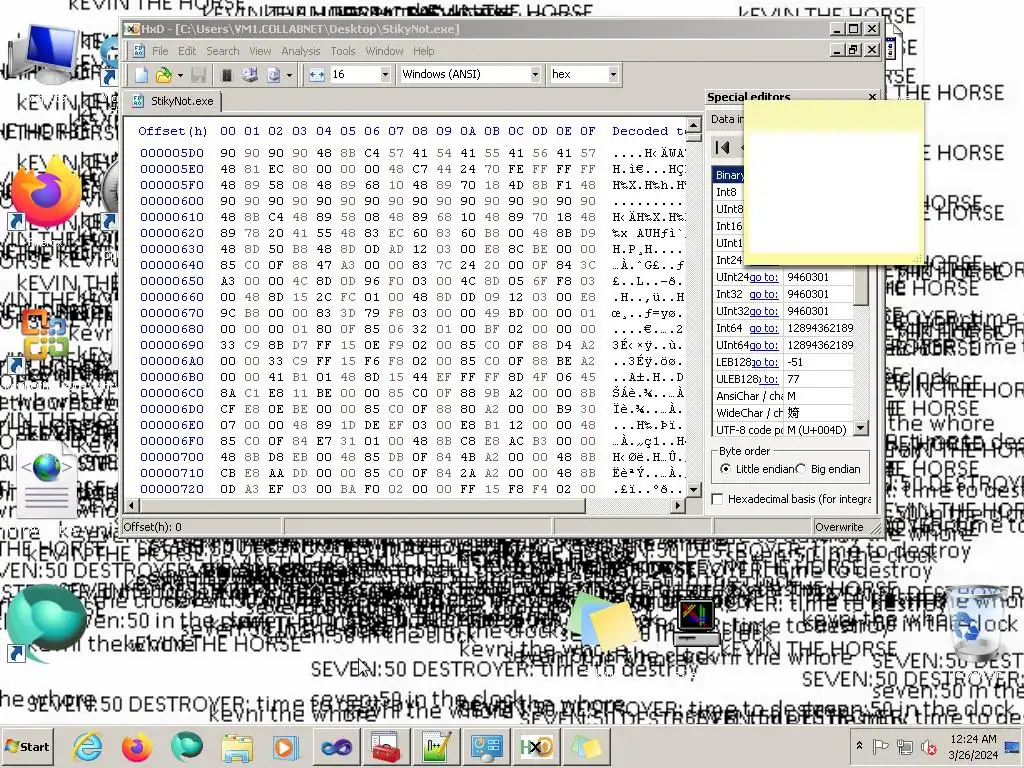Open the File menu

[x=160, y=51]
